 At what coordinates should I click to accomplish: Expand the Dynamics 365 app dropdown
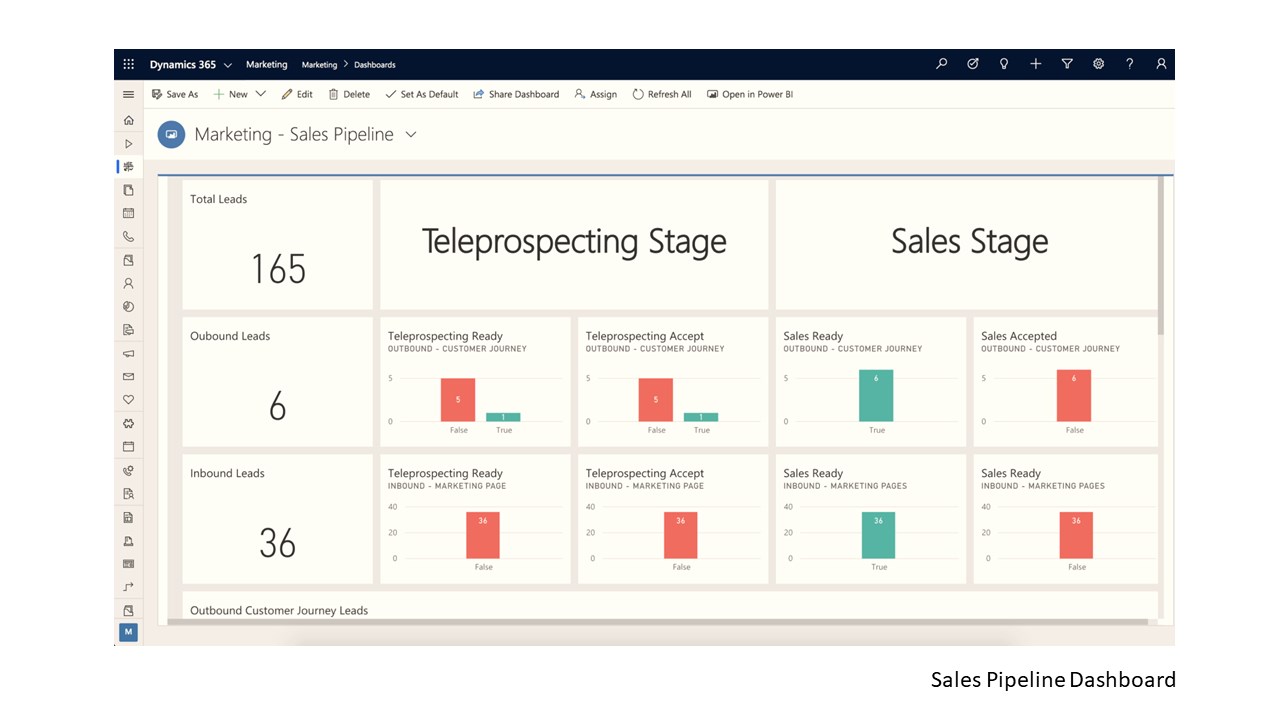[x=228, y=65]
